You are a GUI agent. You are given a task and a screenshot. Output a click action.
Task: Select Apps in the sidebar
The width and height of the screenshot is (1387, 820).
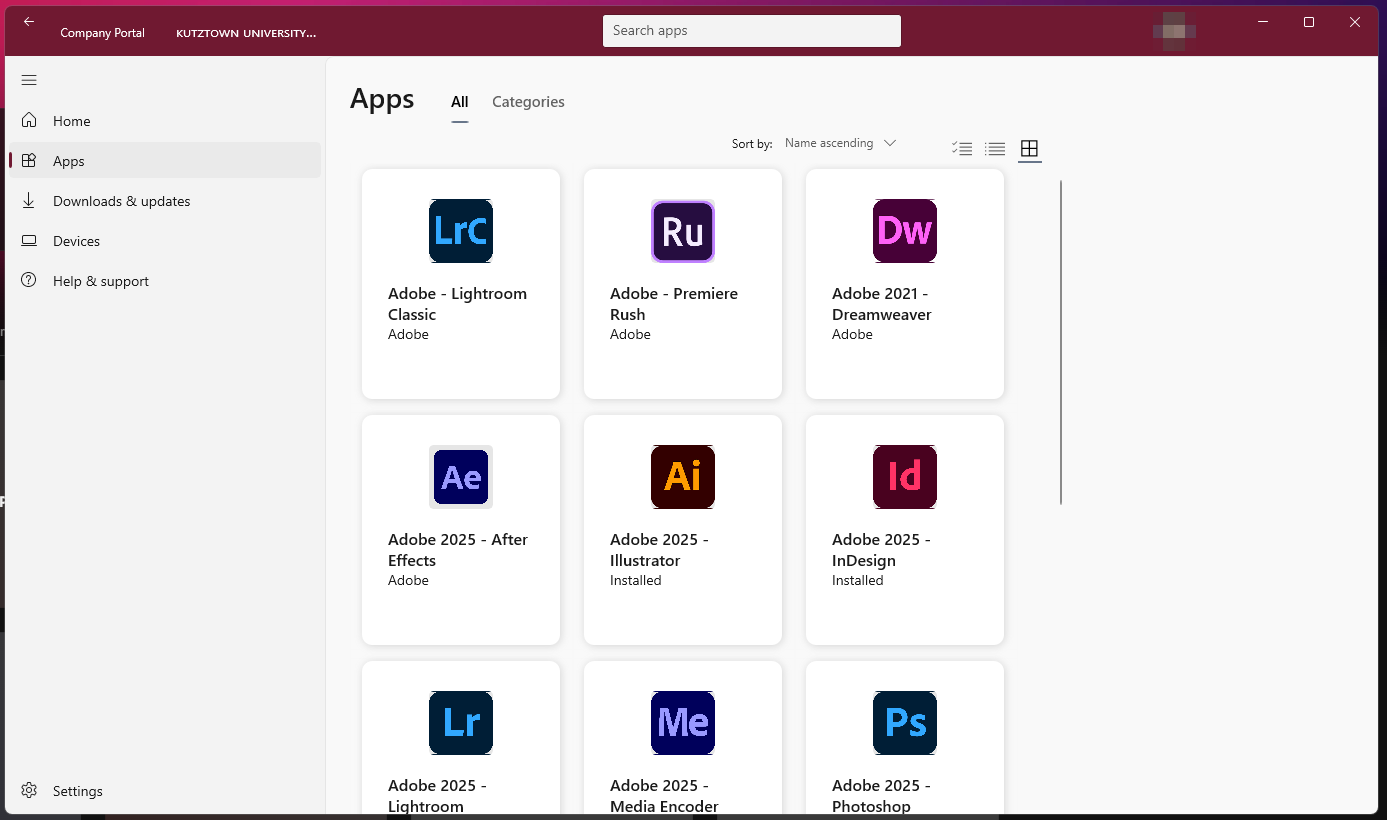point(165,160)
